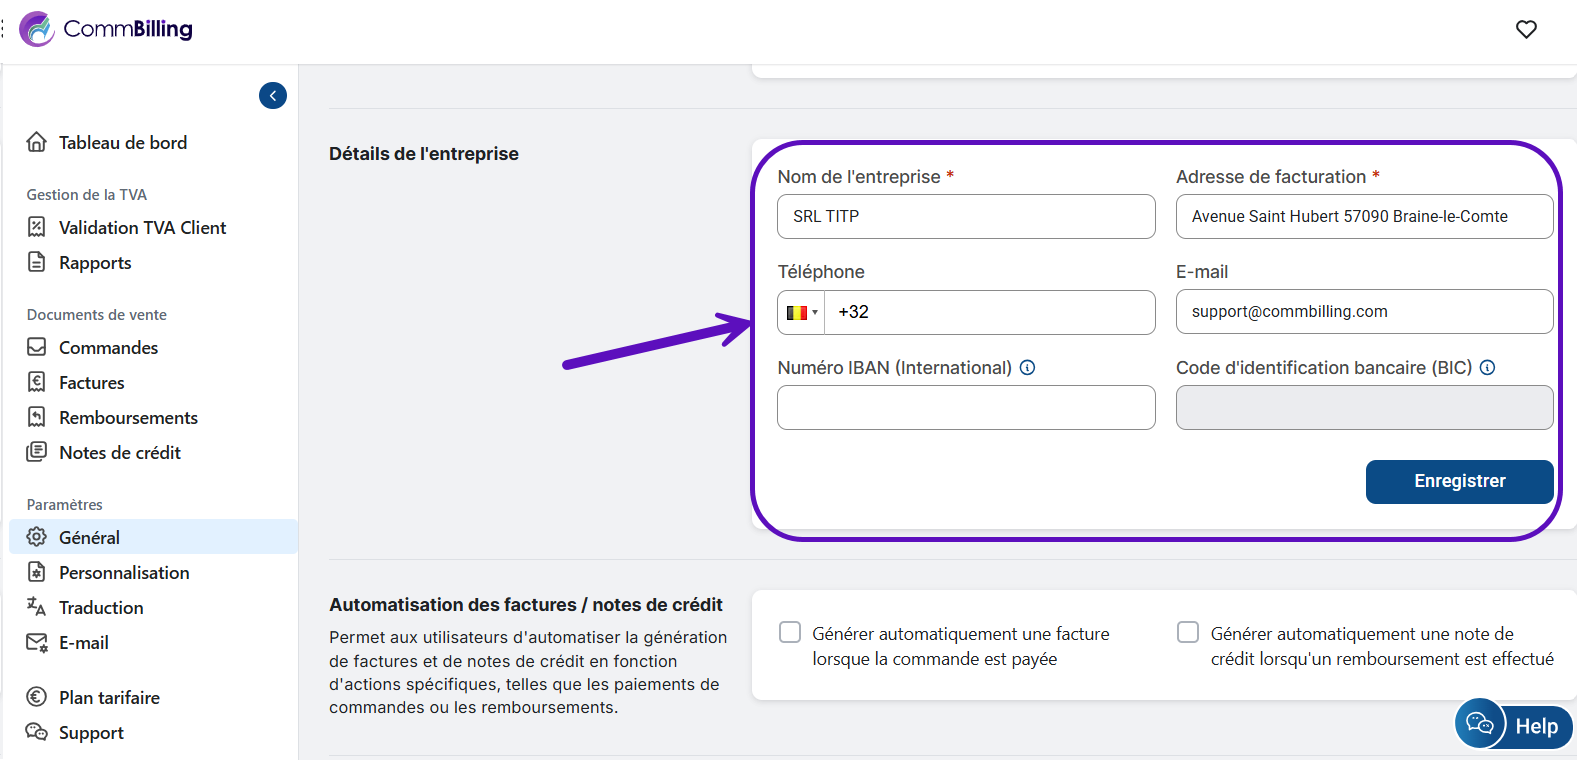Open the Help chat bubble icon
1577x760 pixels.
(x=1480, y=724)
